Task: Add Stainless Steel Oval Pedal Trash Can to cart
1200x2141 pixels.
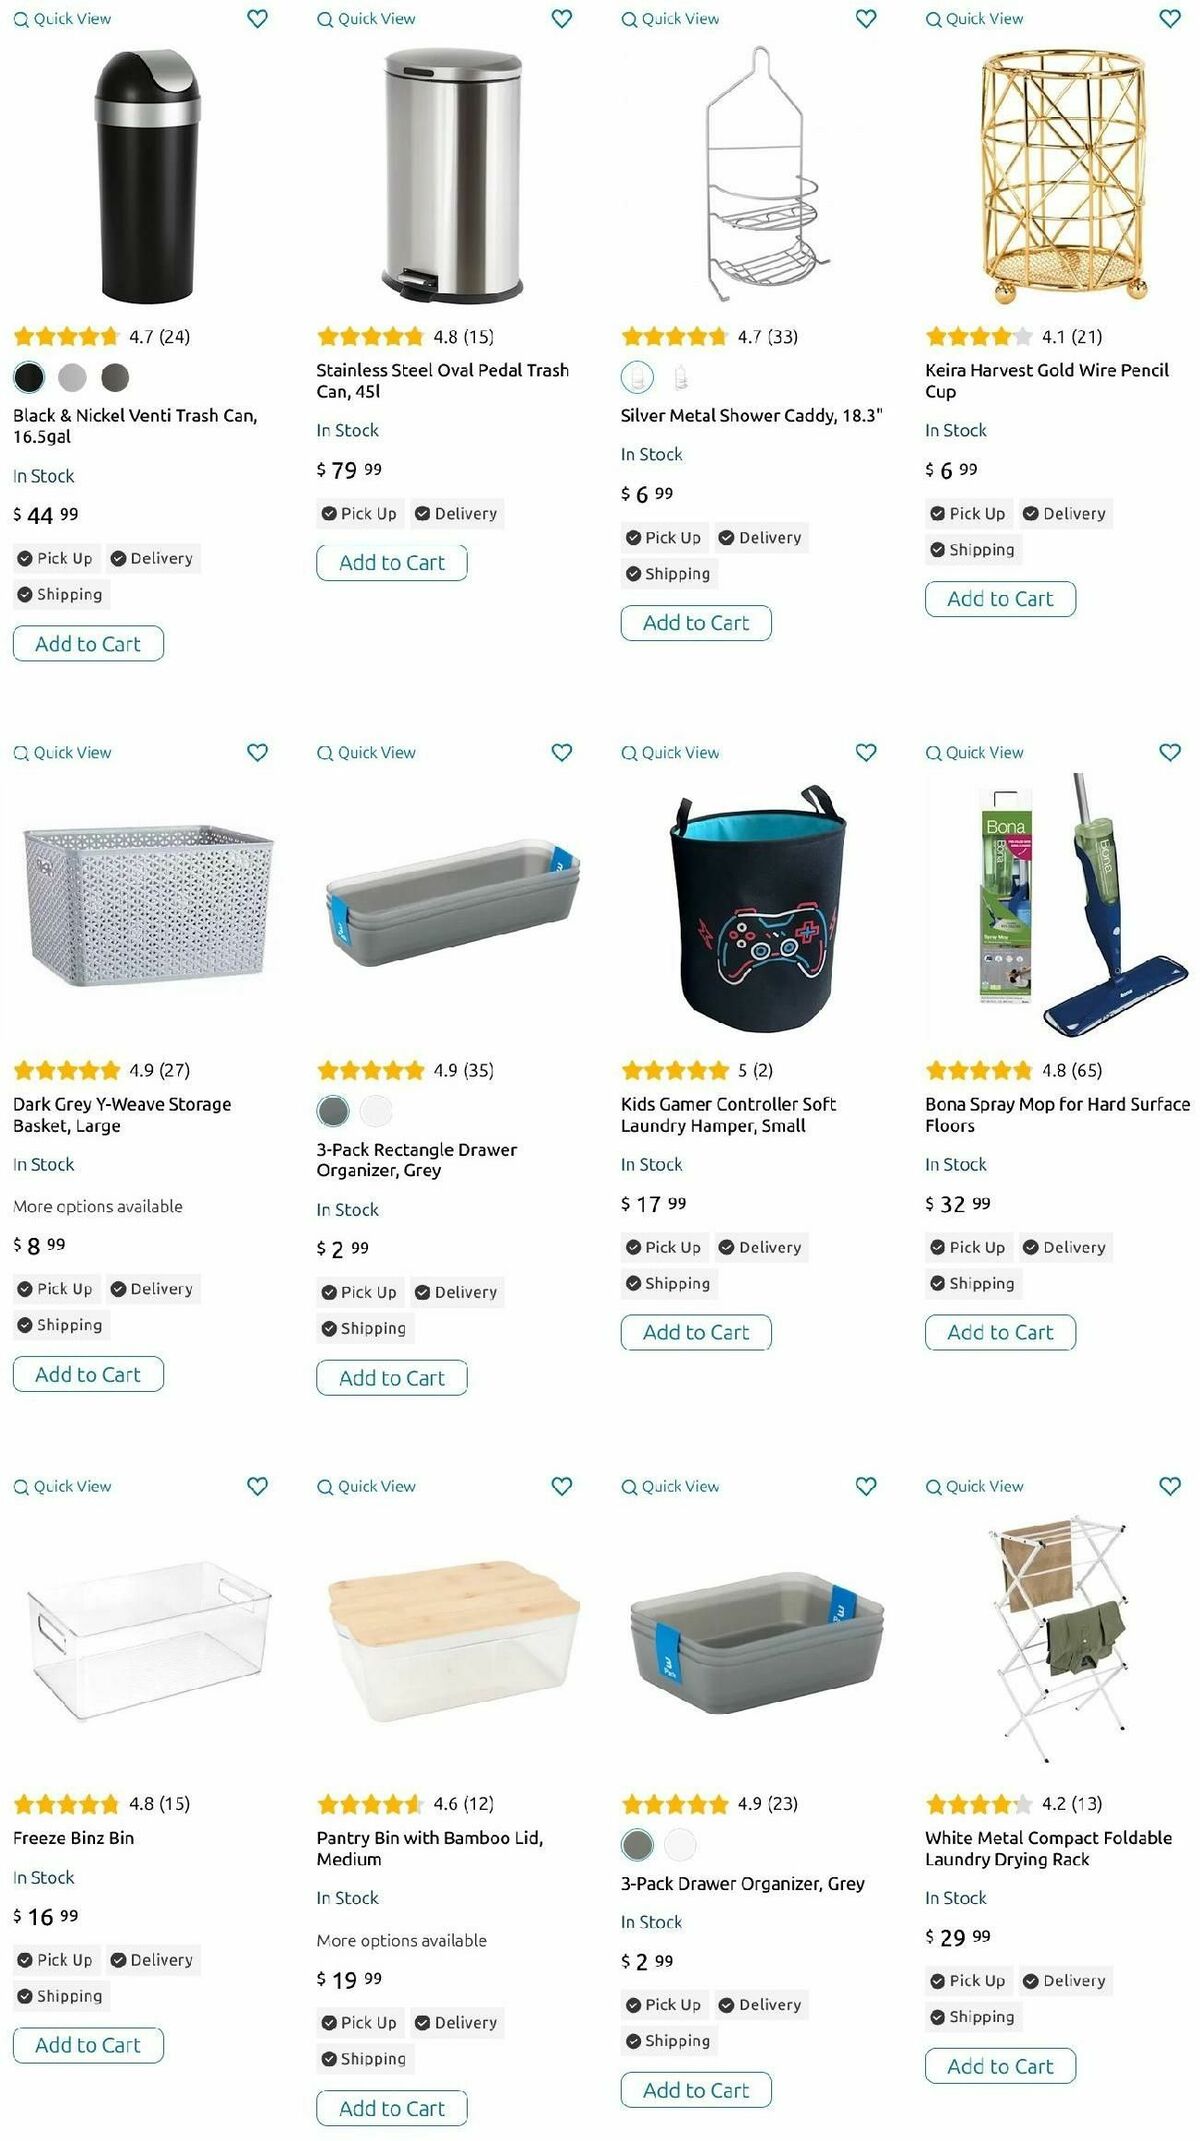Action: click(x=392, y=563)
